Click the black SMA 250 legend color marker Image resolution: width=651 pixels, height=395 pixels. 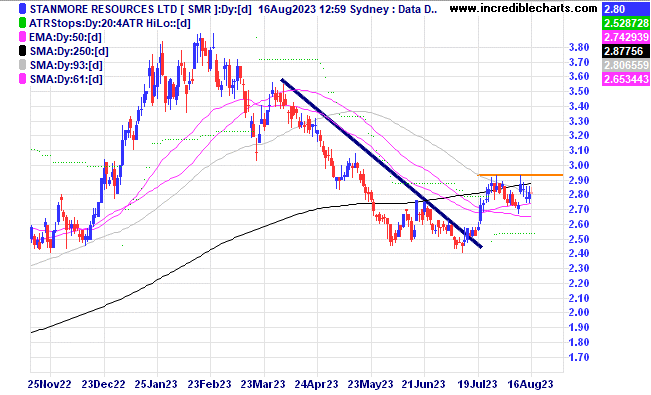tap(22, 51)
